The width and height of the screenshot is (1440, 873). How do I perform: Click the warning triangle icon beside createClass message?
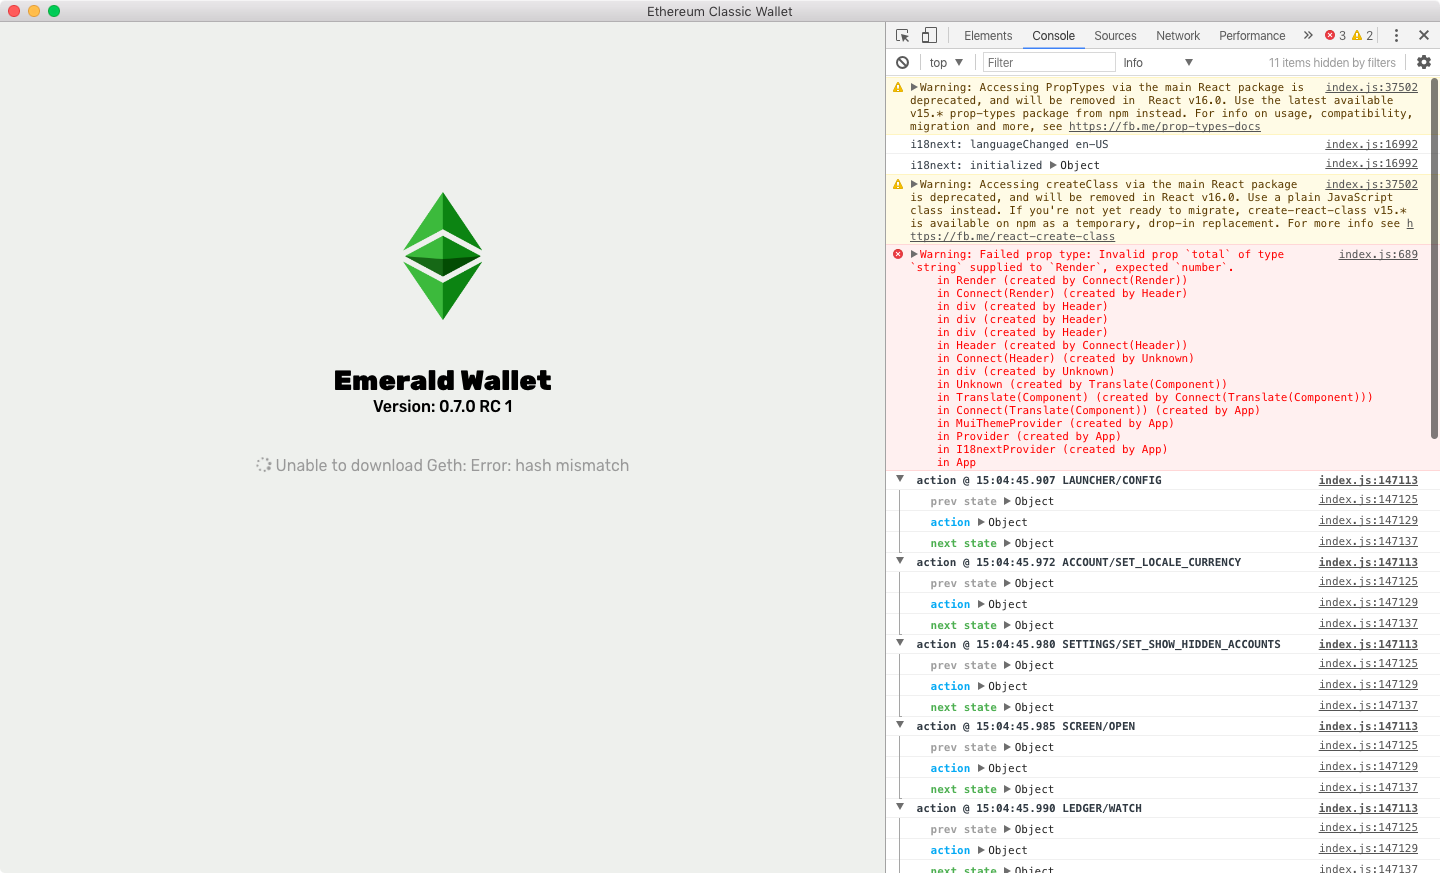[x=898, y=184]
